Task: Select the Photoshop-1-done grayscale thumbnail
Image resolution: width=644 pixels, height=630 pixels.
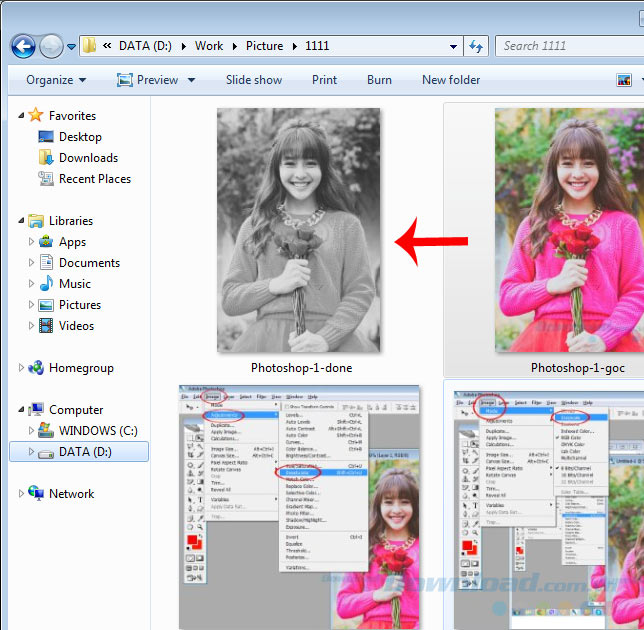Action: coord(299,230)
